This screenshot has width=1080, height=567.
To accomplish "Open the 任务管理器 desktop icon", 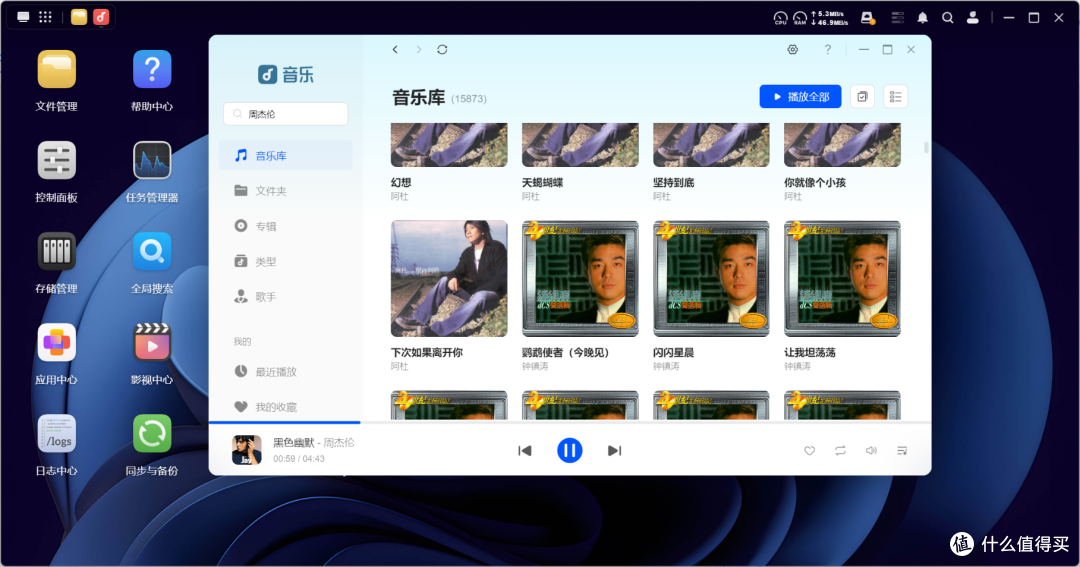I will [152, 161].
